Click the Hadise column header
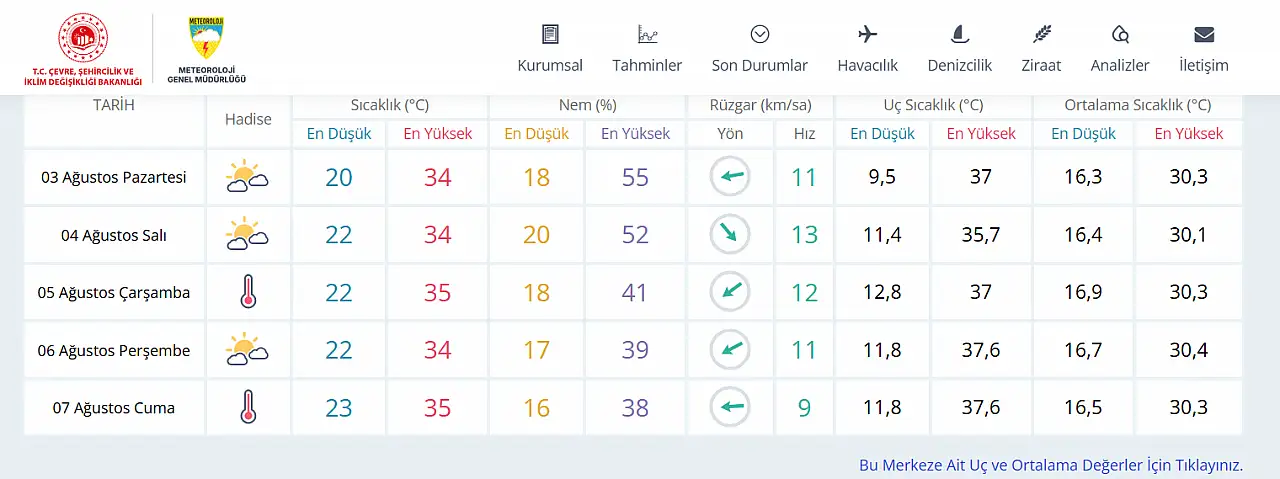The height and width of the screenshot is (479, 1280). click(248, 119)
